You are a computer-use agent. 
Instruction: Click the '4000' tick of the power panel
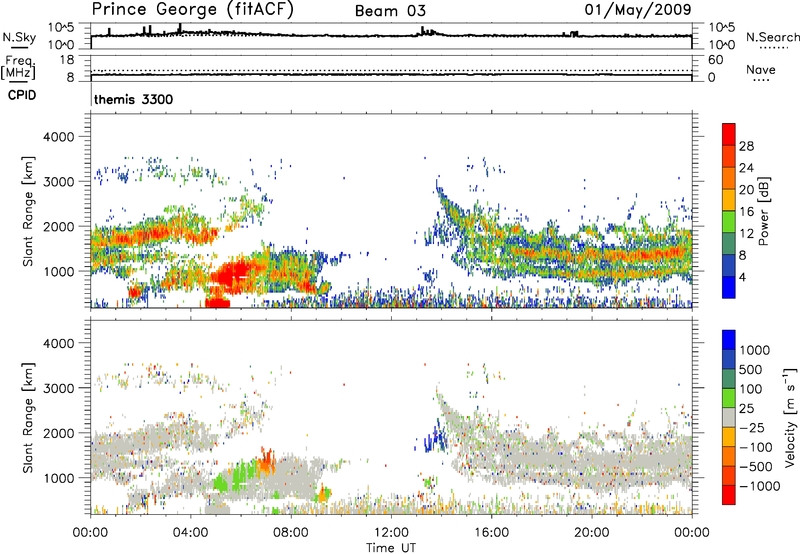click(x=59, y=137)
